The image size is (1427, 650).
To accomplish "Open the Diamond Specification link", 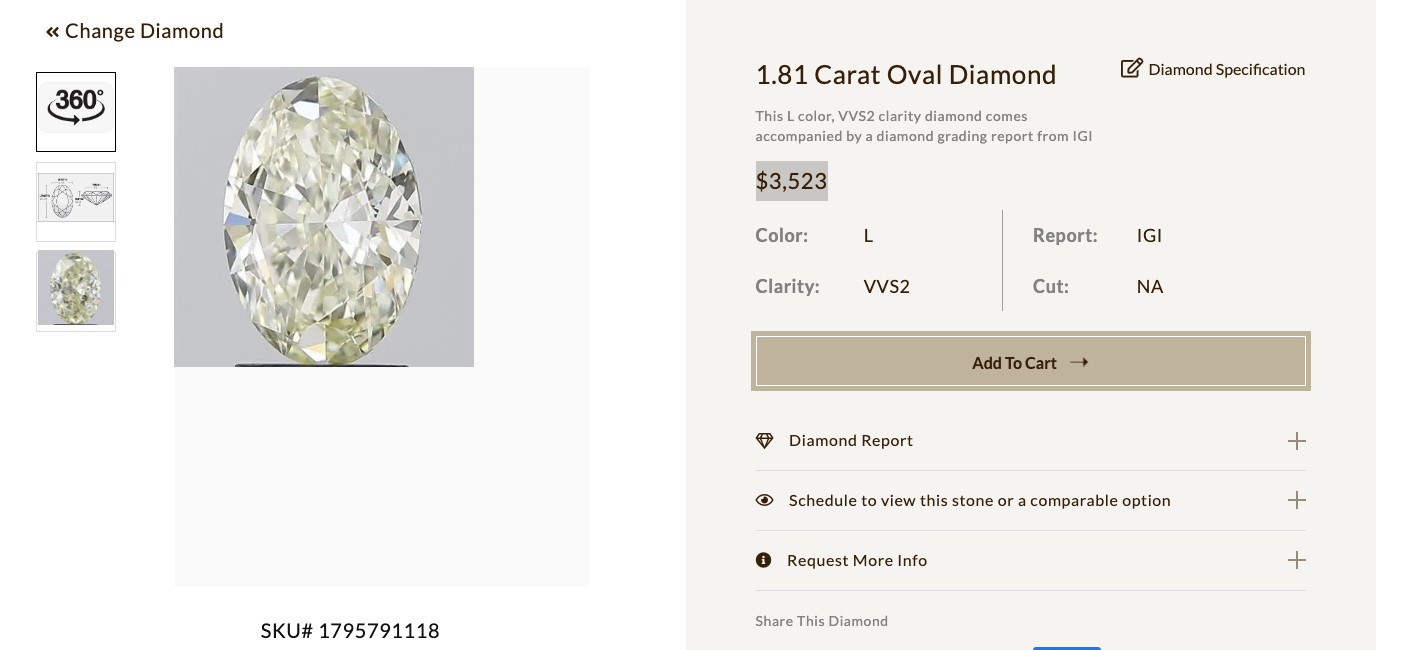I will pyautogui.click(x=1226, y=70).
